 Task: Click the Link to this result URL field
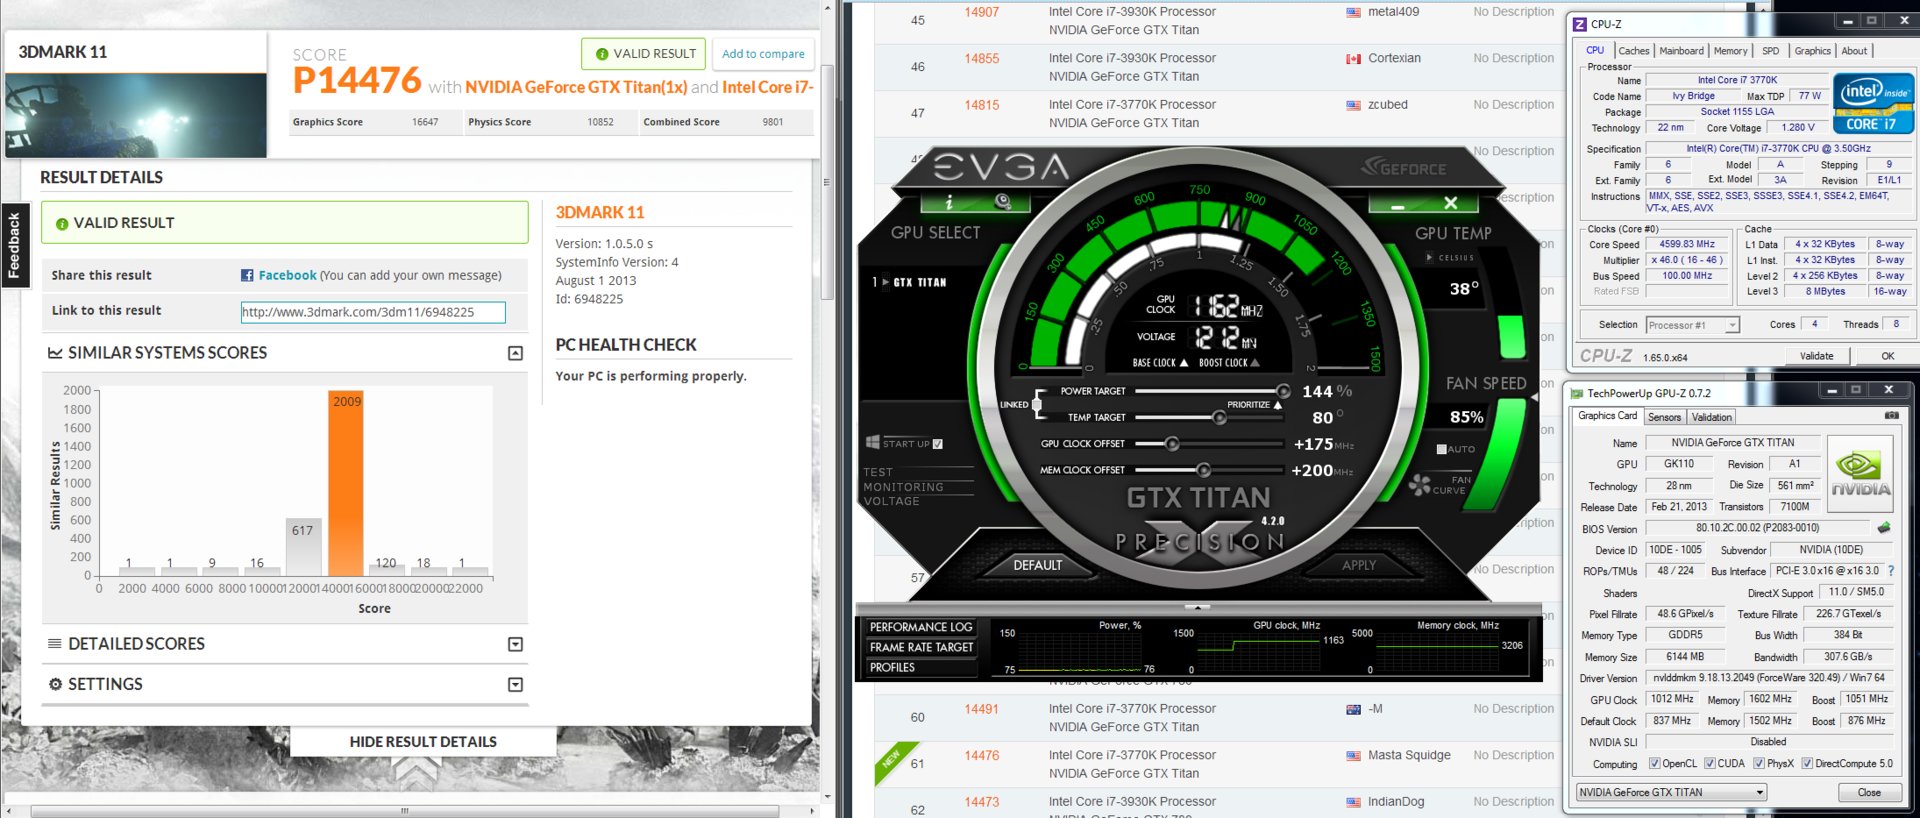373,312
